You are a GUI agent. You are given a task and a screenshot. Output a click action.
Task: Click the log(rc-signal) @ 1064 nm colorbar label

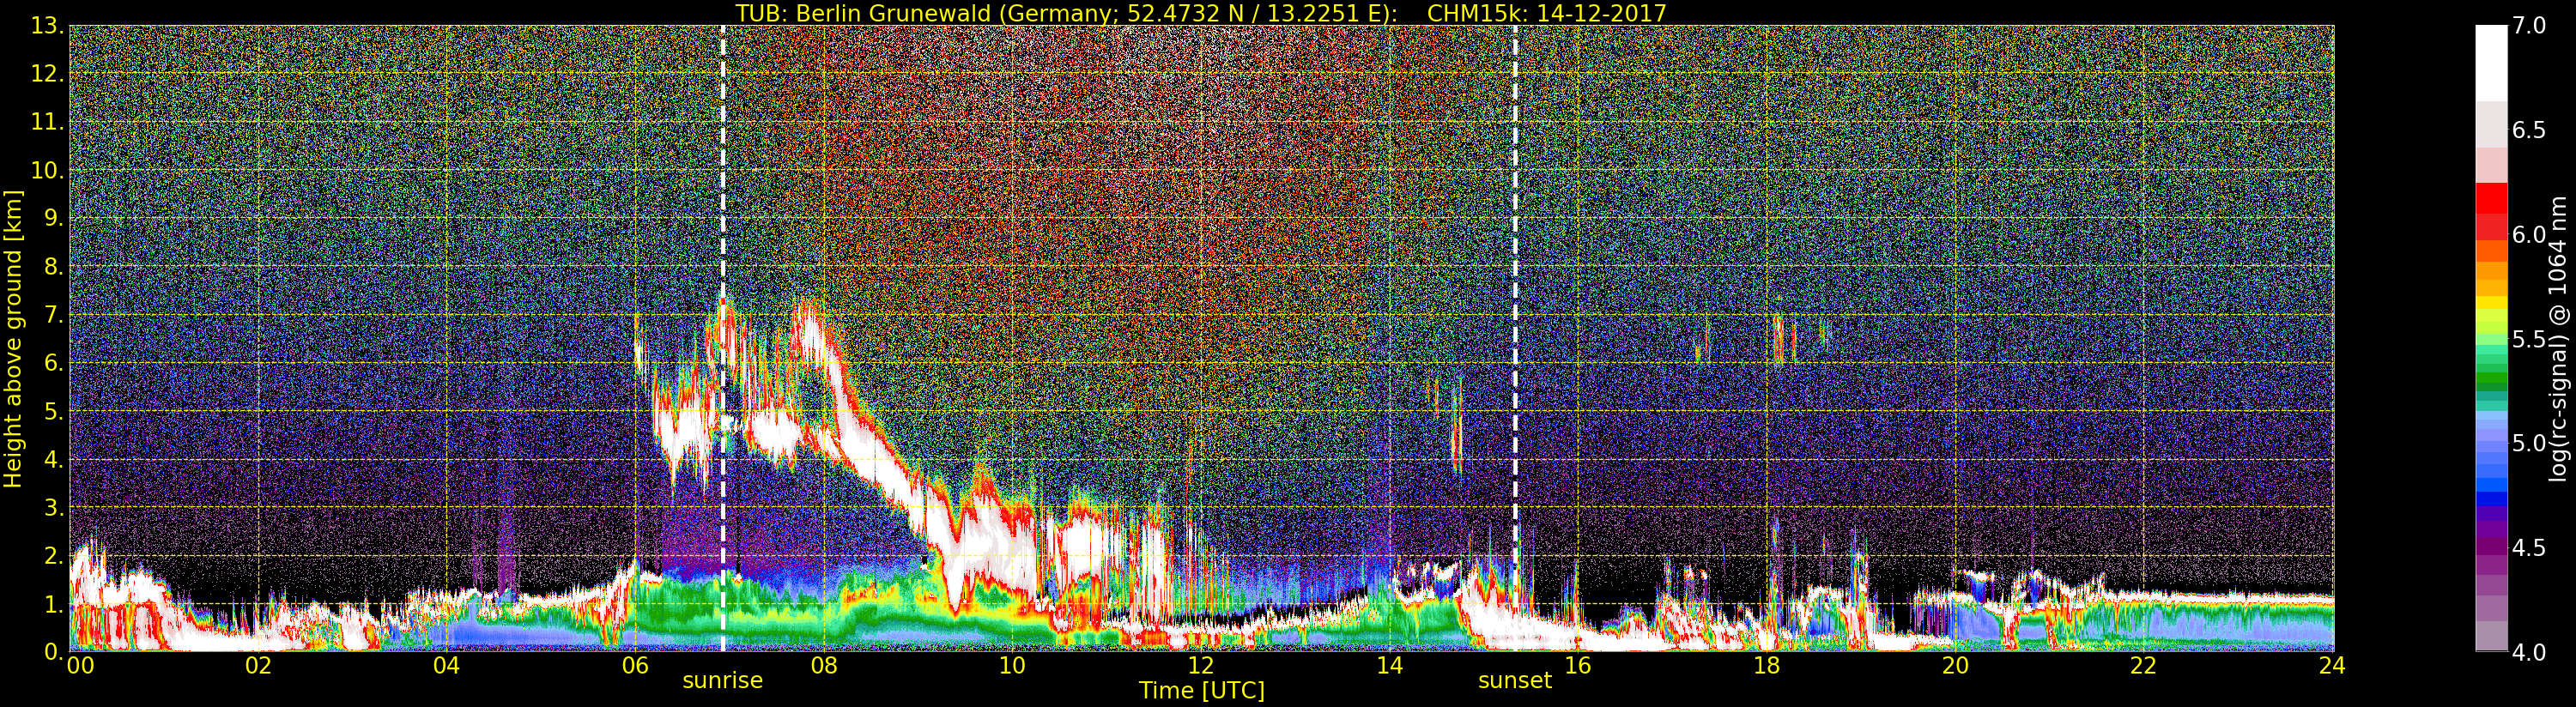tap(2559, 338)
